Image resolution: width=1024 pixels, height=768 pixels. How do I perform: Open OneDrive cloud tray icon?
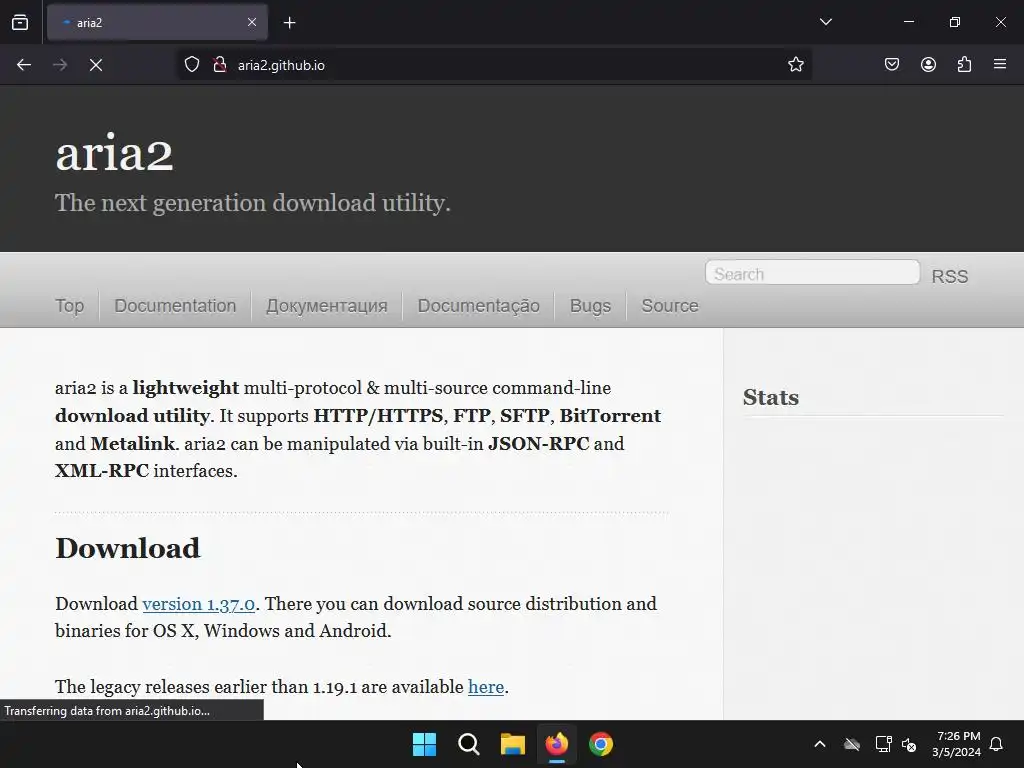pyautogui.click(x=852, y=744)
